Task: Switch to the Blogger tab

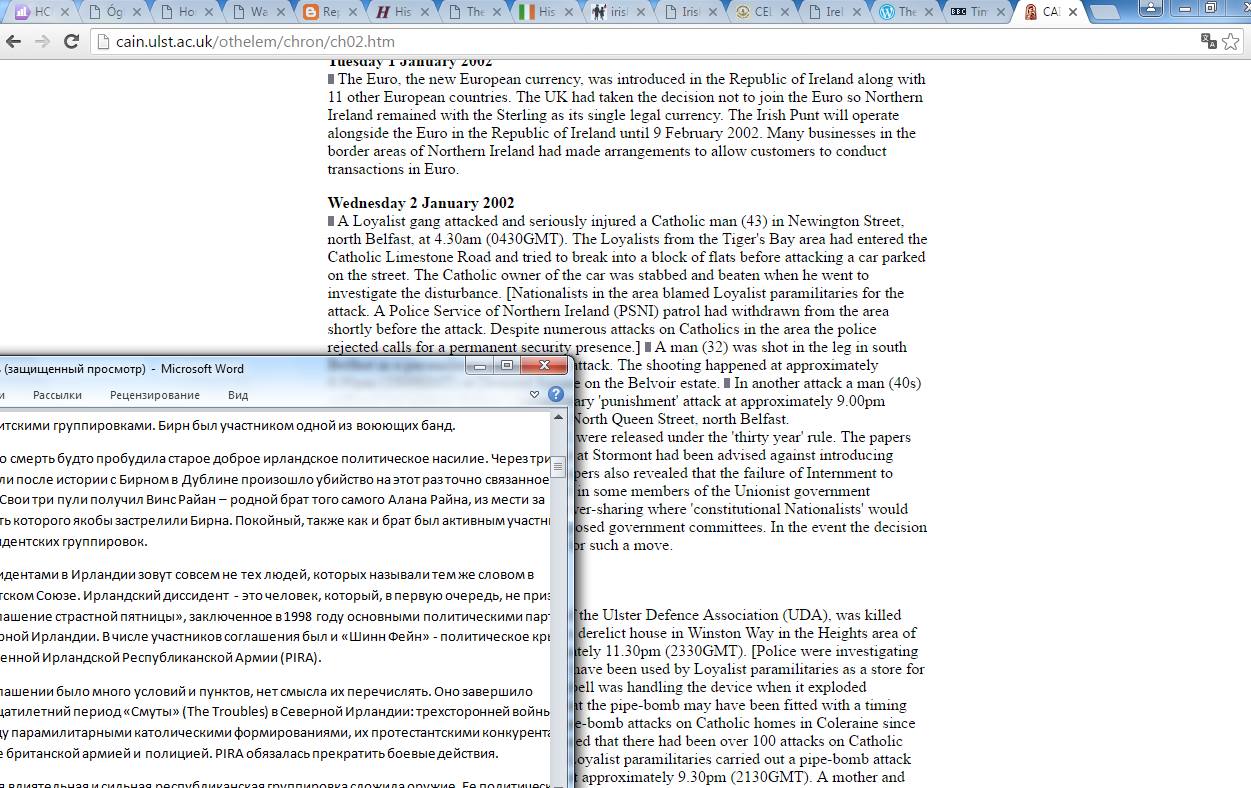Action: 323,12
